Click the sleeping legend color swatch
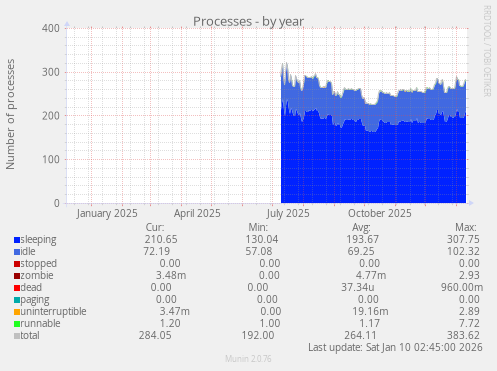 coord(17,240)
